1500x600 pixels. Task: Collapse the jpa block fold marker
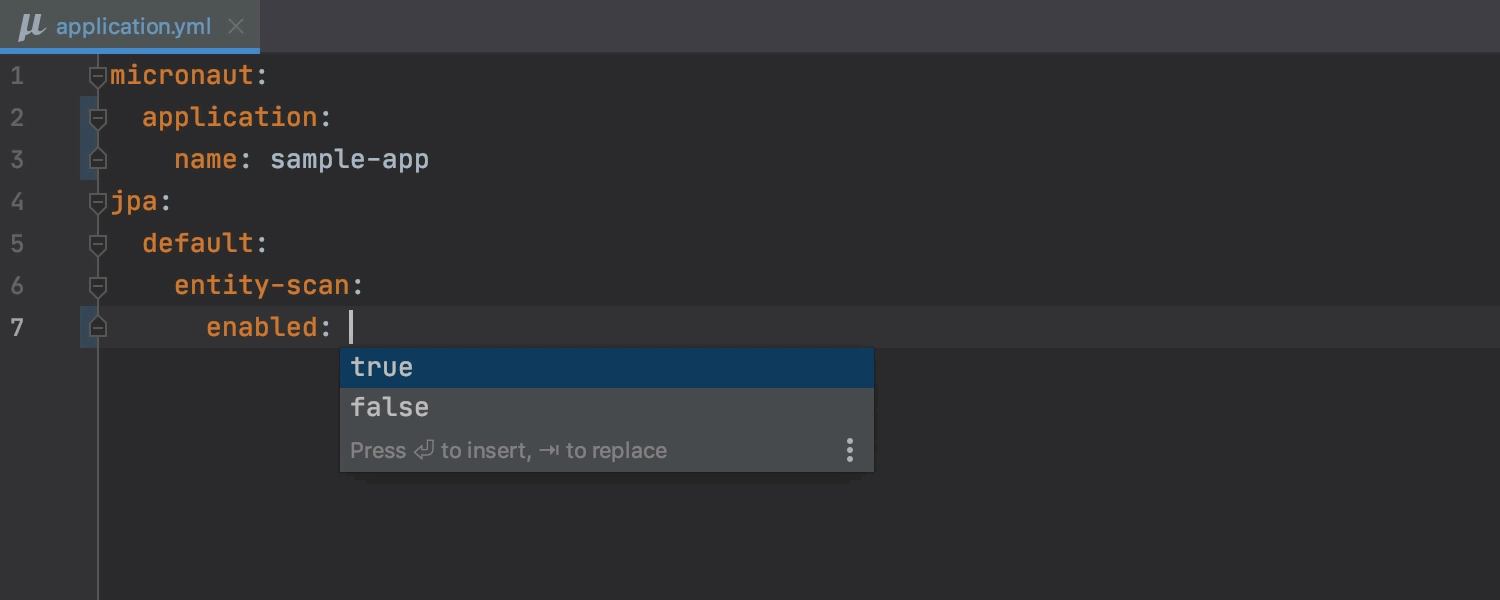coord(97,203)
